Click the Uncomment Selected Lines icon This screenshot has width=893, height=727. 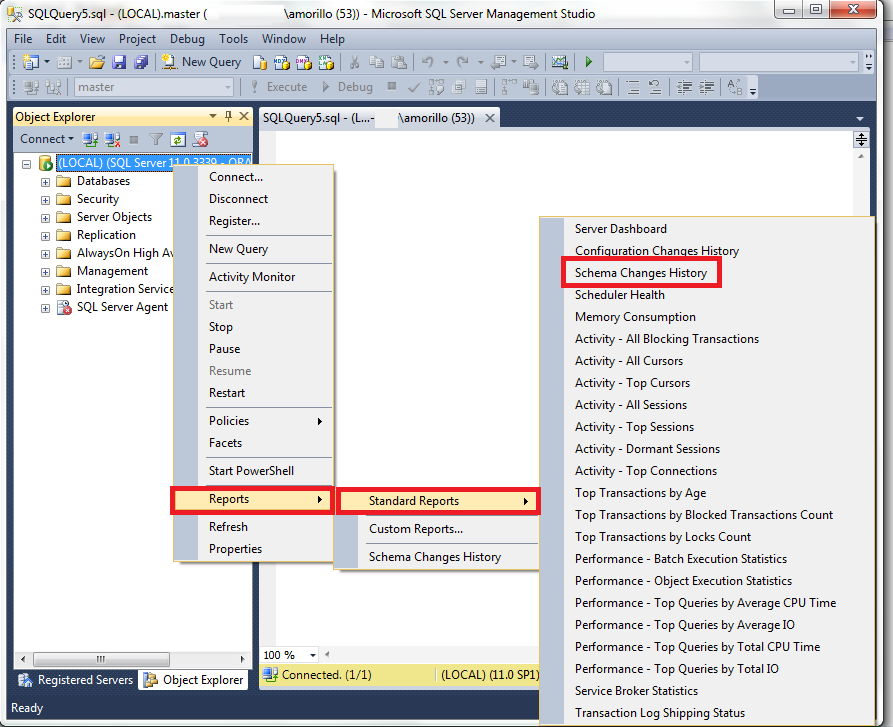[655, 87]
